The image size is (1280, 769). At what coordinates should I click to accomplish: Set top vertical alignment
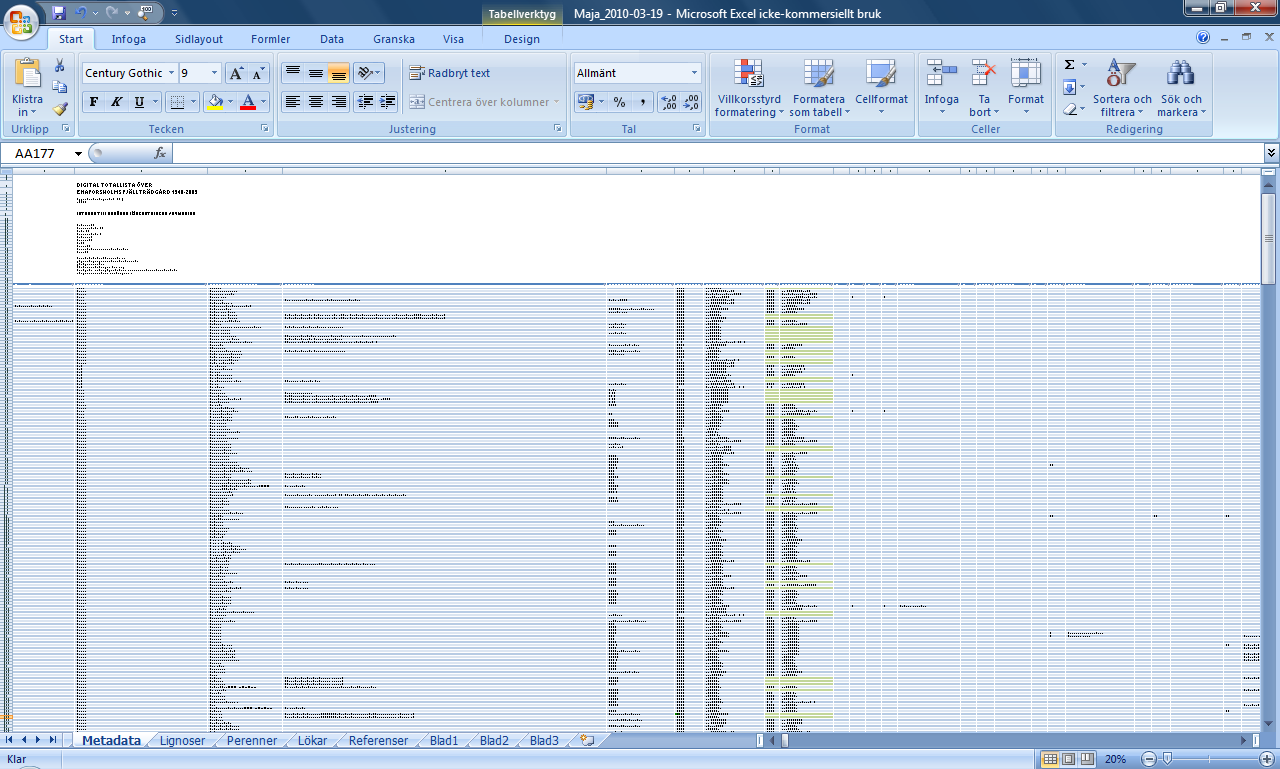tap(292, 73)
